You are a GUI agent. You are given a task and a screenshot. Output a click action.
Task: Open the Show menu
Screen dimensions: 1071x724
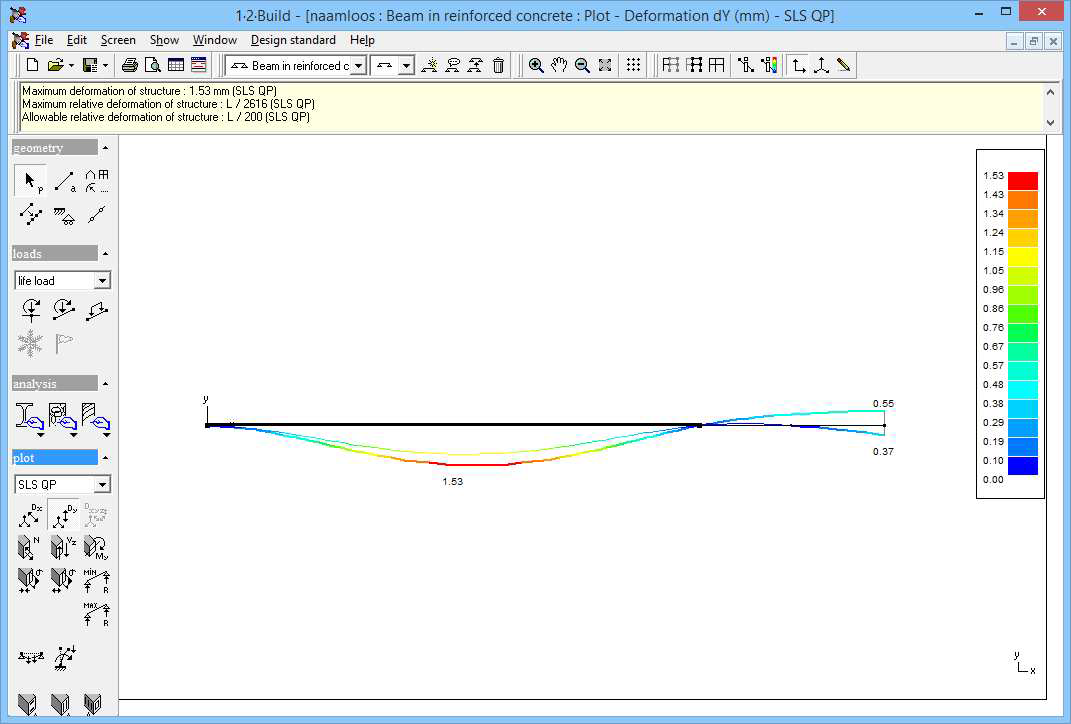pos(164,40)
